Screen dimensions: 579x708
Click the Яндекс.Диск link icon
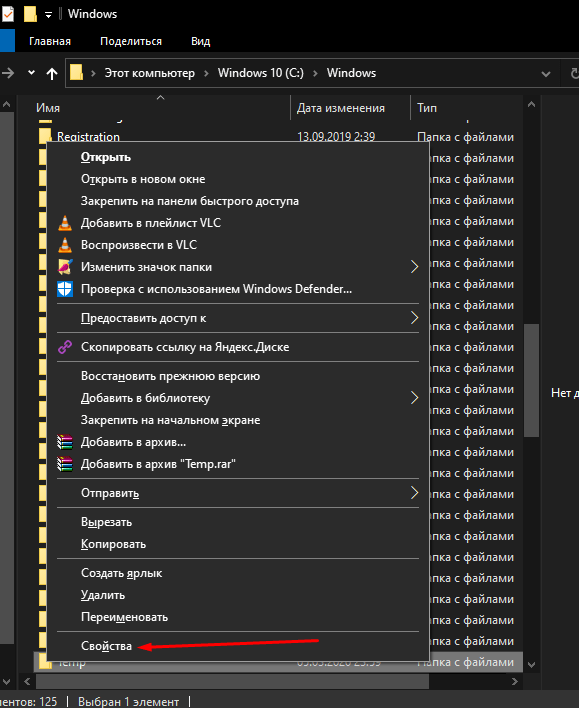coord(65,347)
